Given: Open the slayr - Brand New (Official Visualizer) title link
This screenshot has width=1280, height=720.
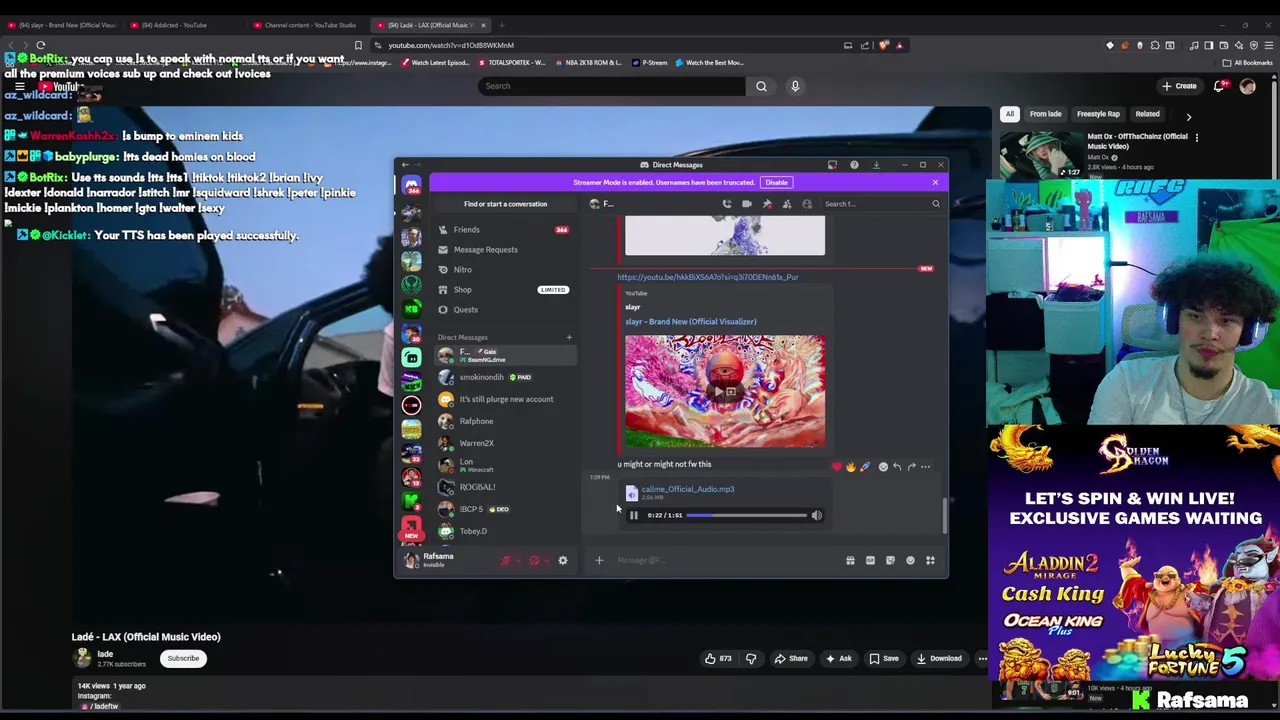Looking at the screenshot, I should pyautogui.click(x=691, y=322).
